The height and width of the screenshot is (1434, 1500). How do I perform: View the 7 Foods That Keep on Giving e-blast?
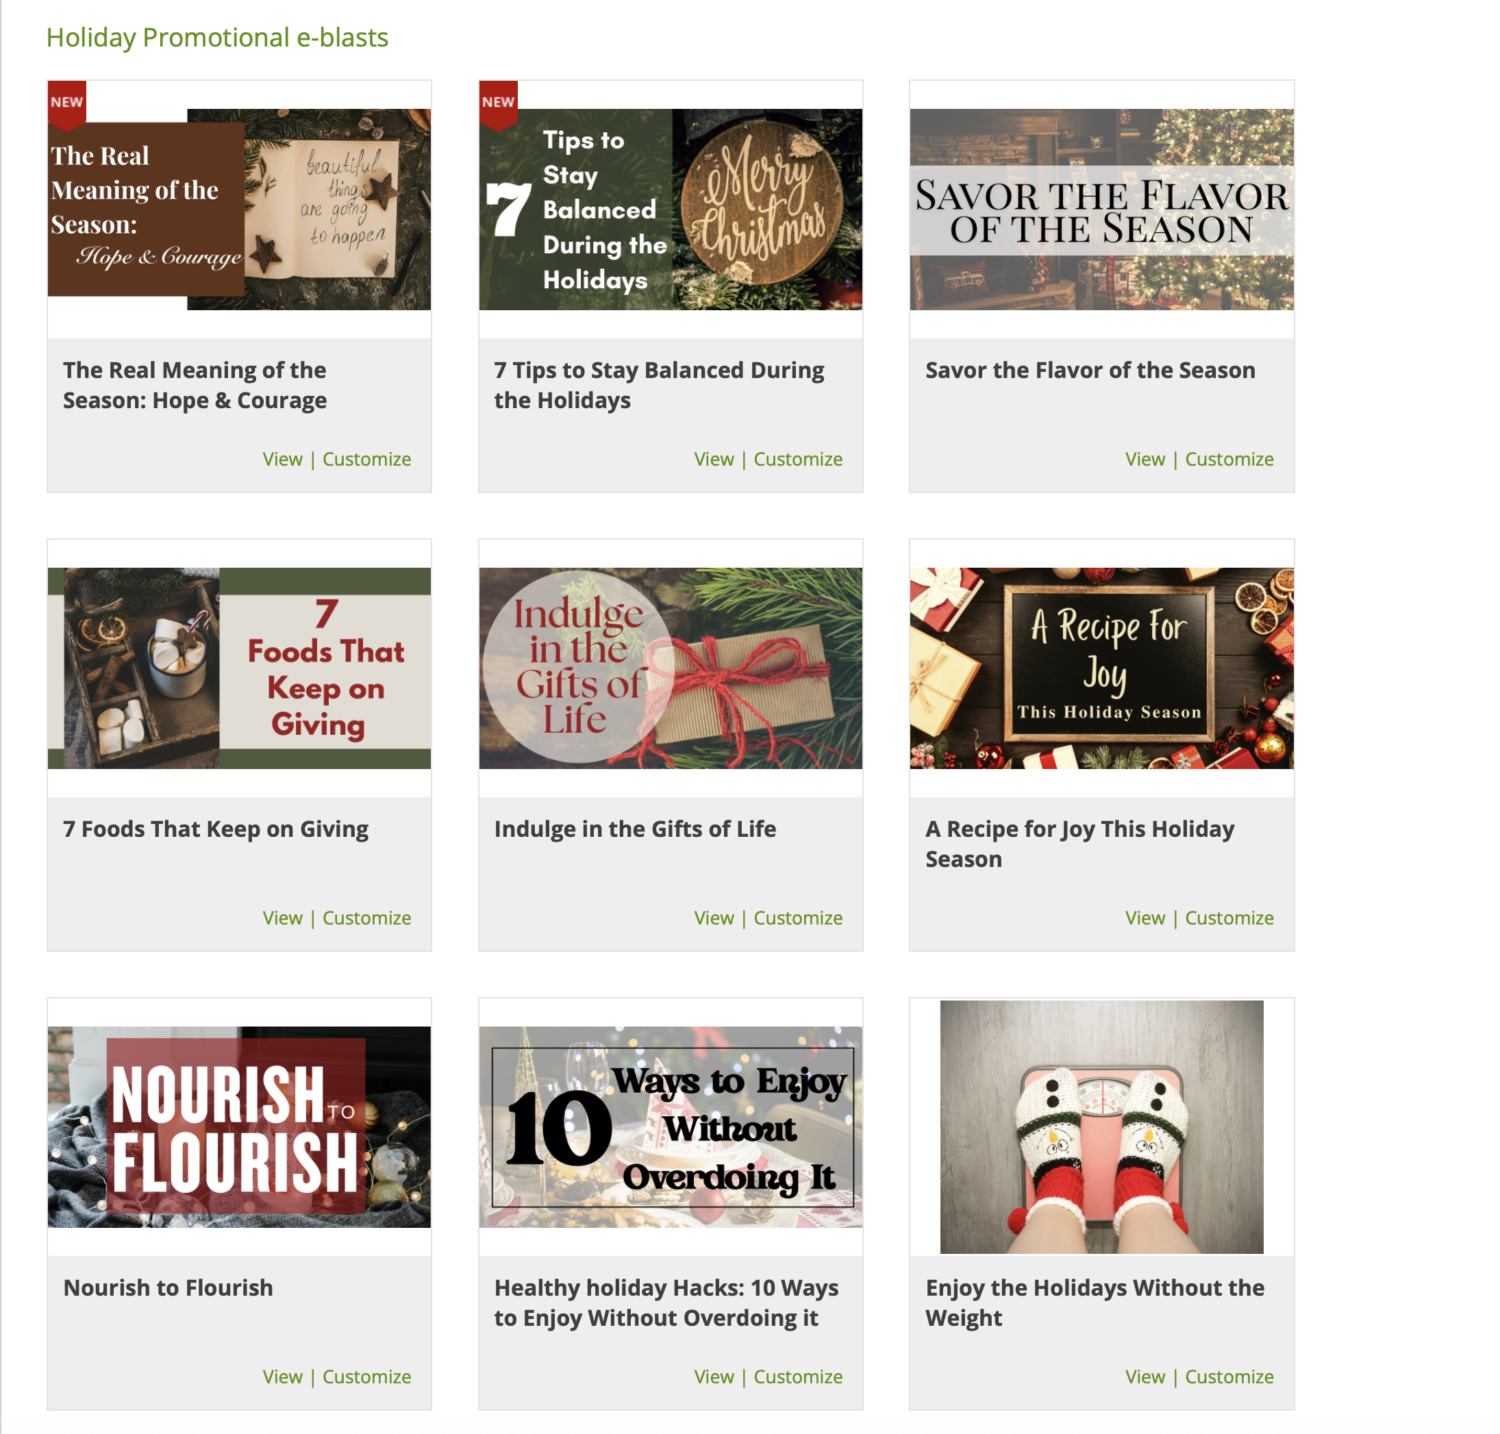click(282, 918)
